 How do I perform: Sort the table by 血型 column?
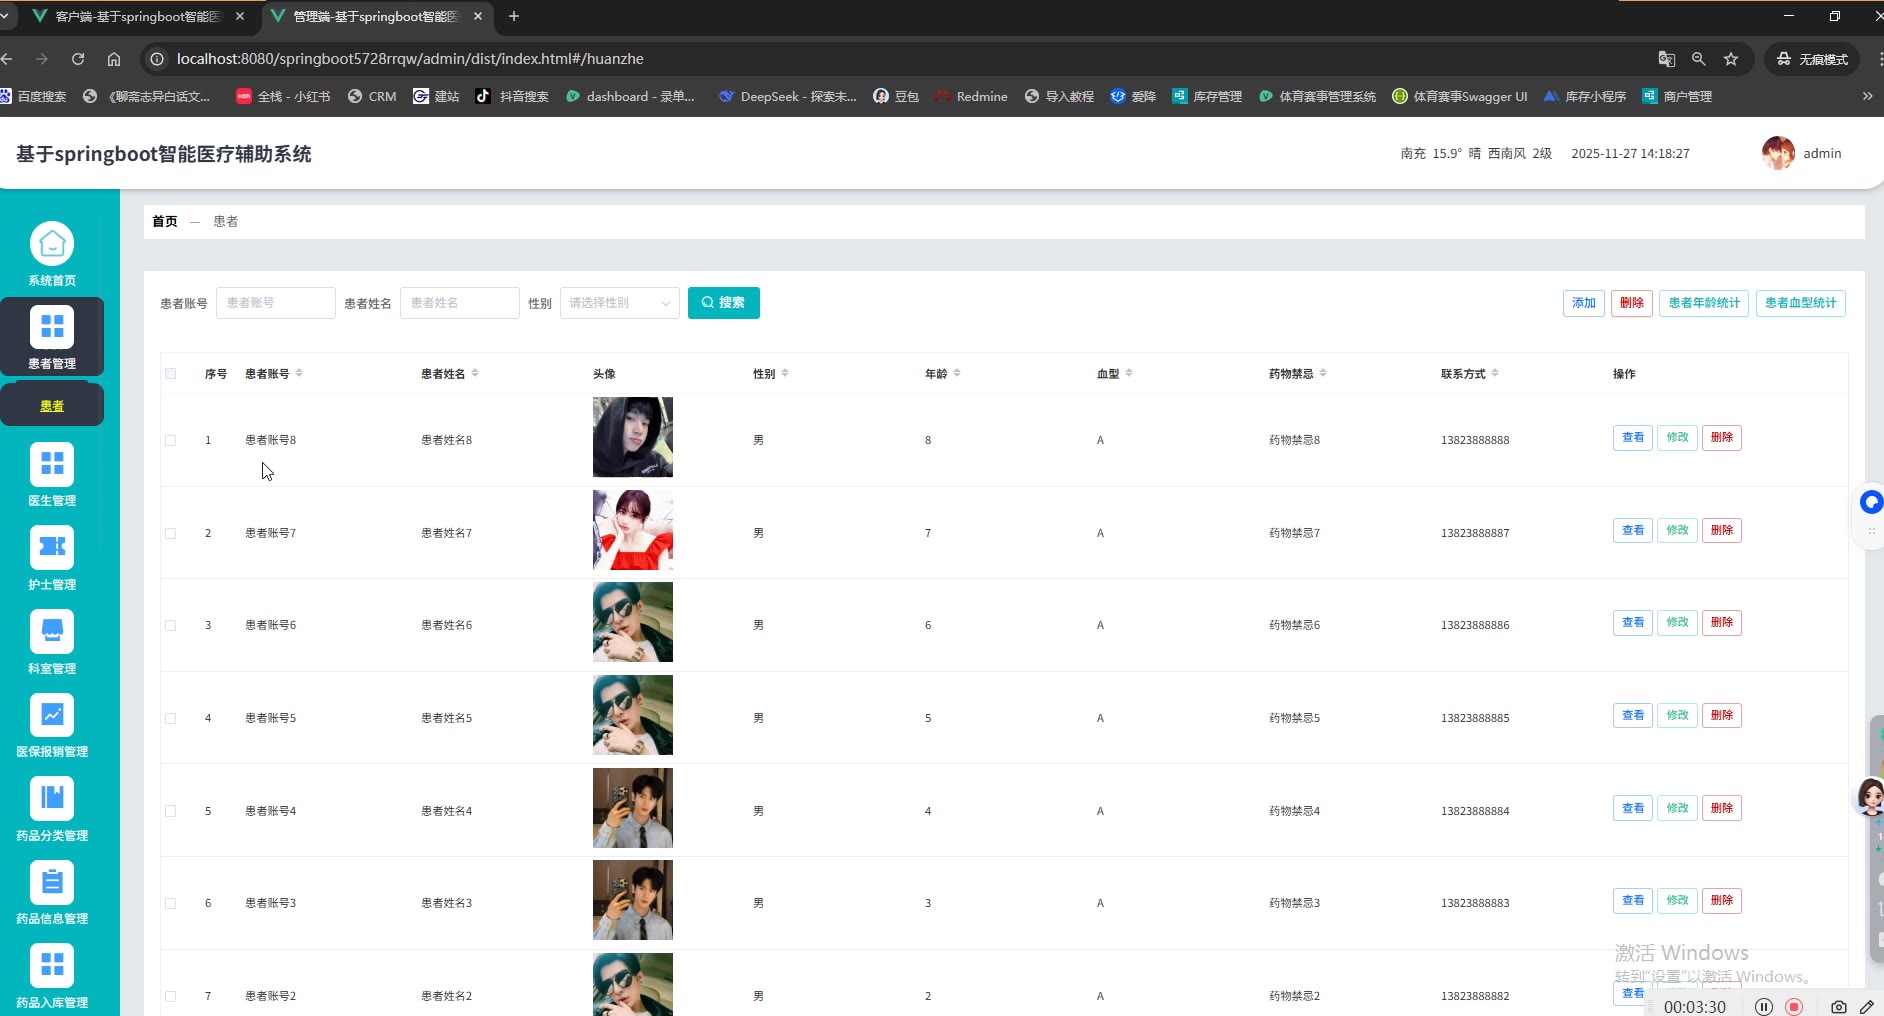(1129, 373)
